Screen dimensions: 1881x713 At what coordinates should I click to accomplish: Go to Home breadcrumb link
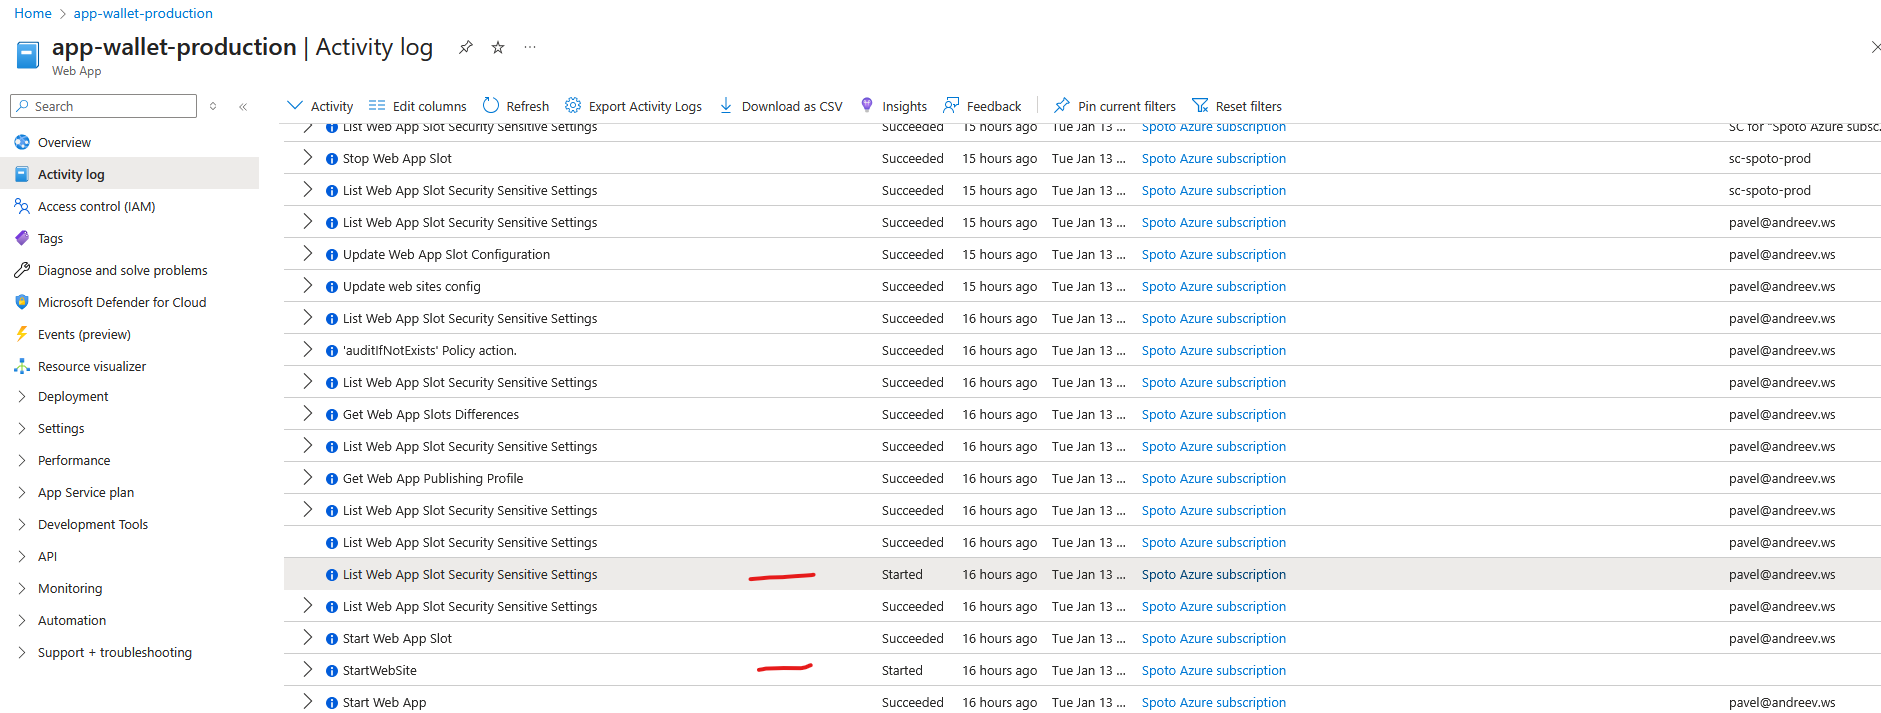[33, 13]
